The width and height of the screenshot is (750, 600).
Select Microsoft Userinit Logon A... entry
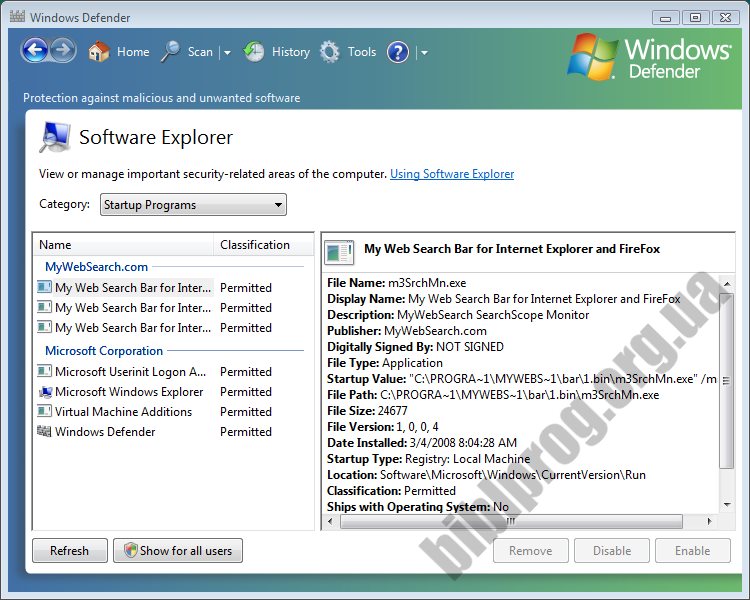(x=131, y=372)
